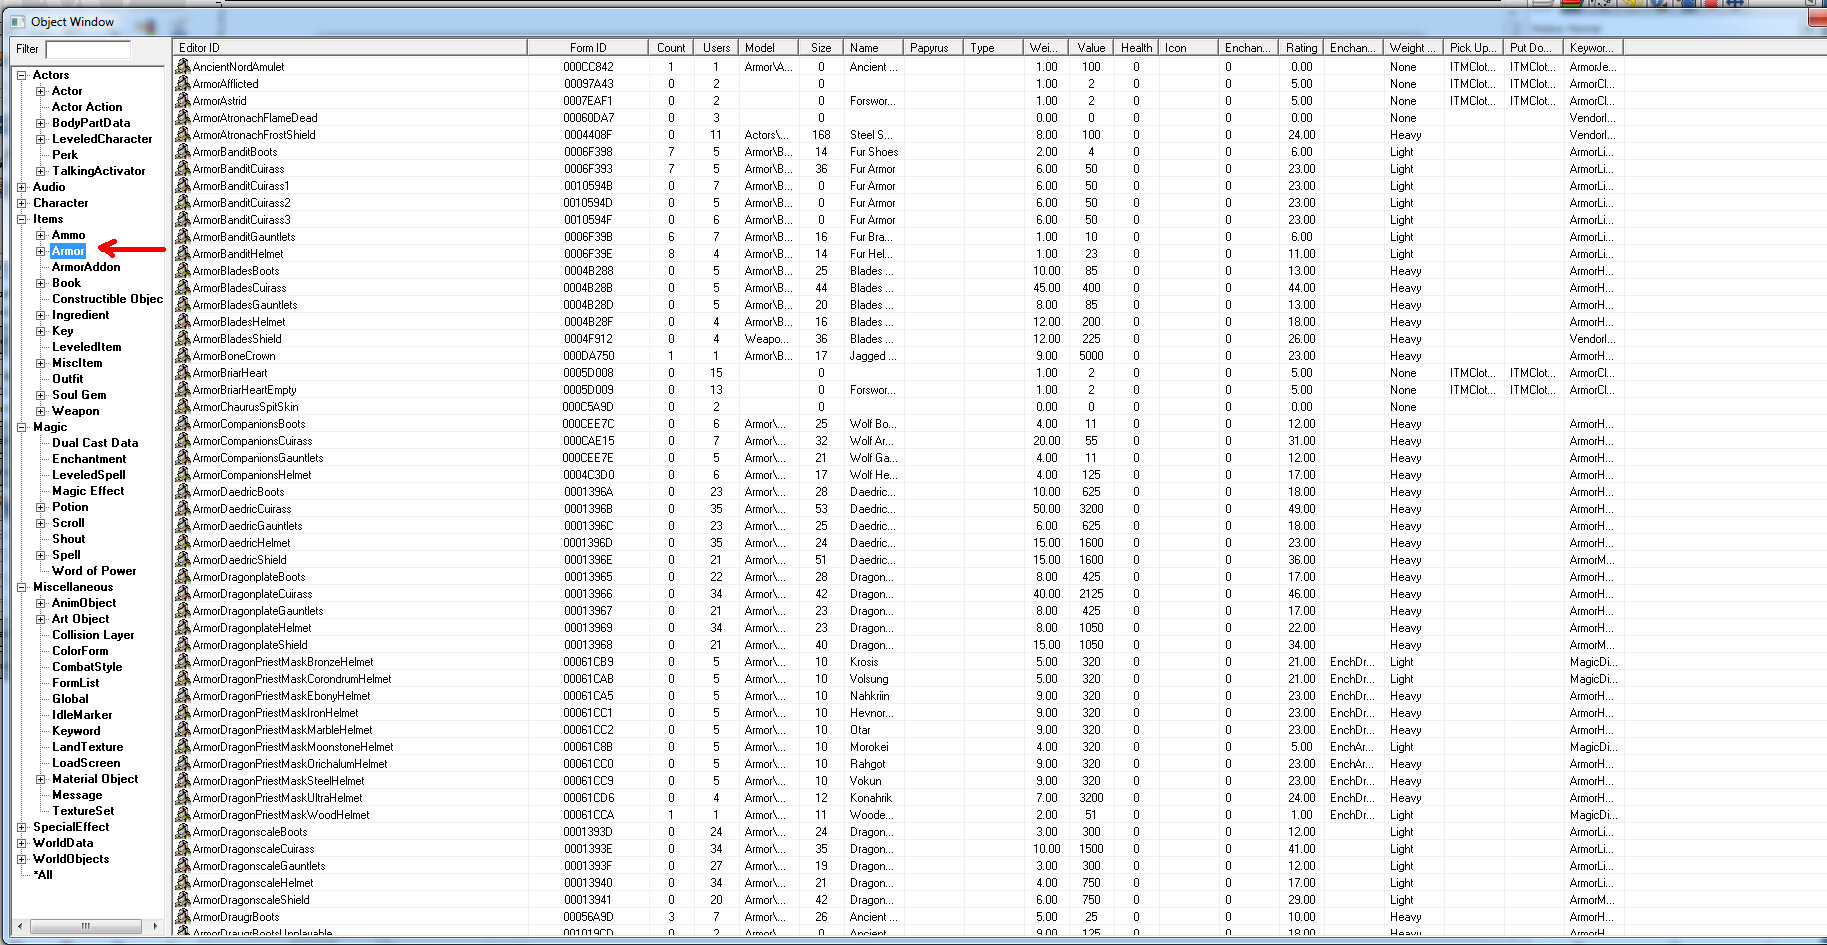Click the icon beside ArmorAfflicted row

(x=183, y=84)
